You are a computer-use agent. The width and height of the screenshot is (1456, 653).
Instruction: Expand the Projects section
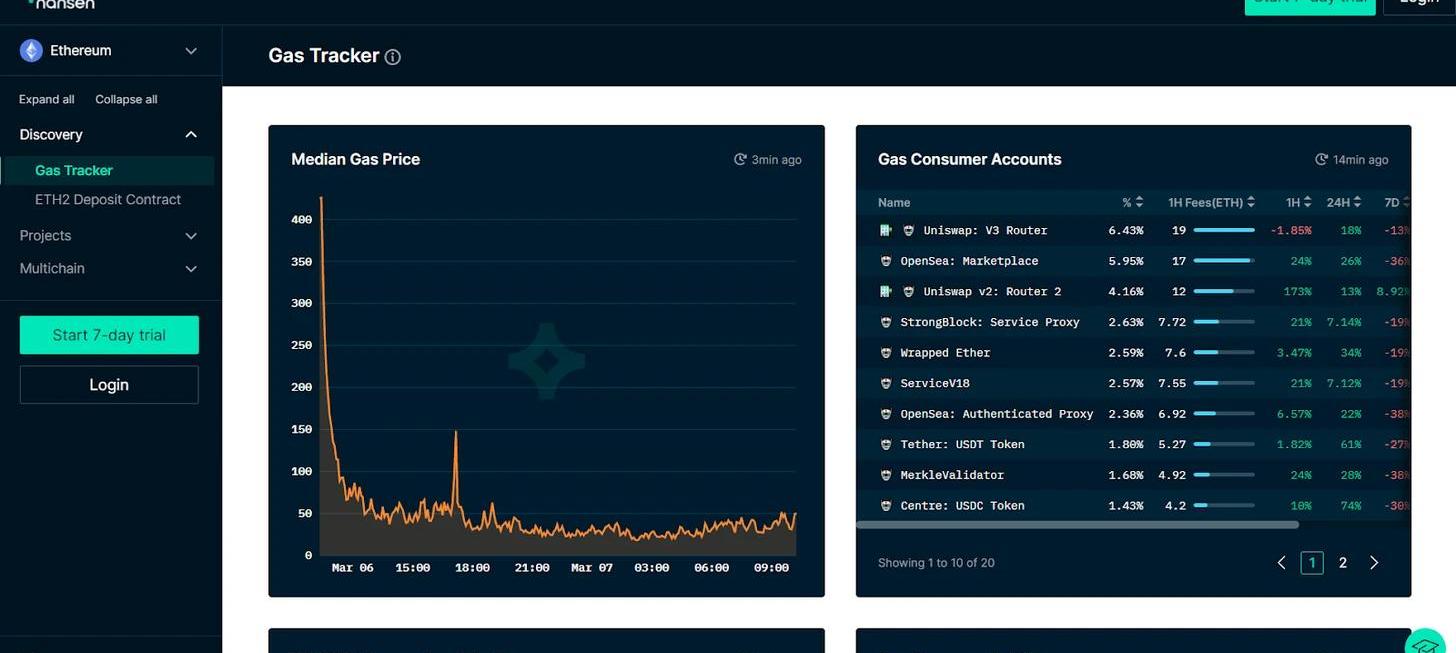(x=191, y=236)
